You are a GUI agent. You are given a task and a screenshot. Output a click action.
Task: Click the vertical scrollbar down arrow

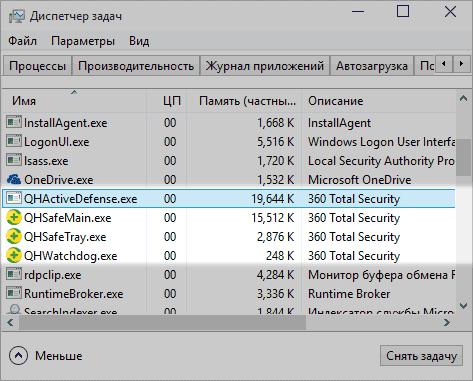pyautogui.click(x=463, y=306)
